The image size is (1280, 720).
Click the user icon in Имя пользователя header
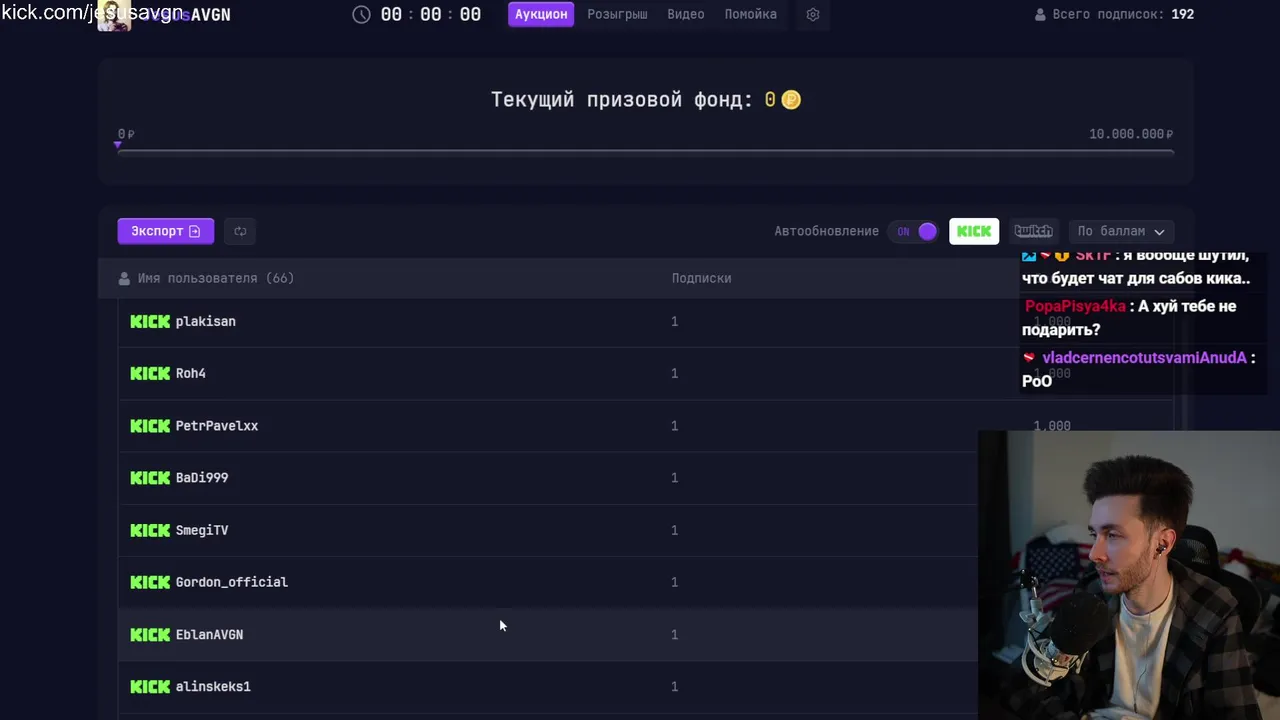point(125,278)
